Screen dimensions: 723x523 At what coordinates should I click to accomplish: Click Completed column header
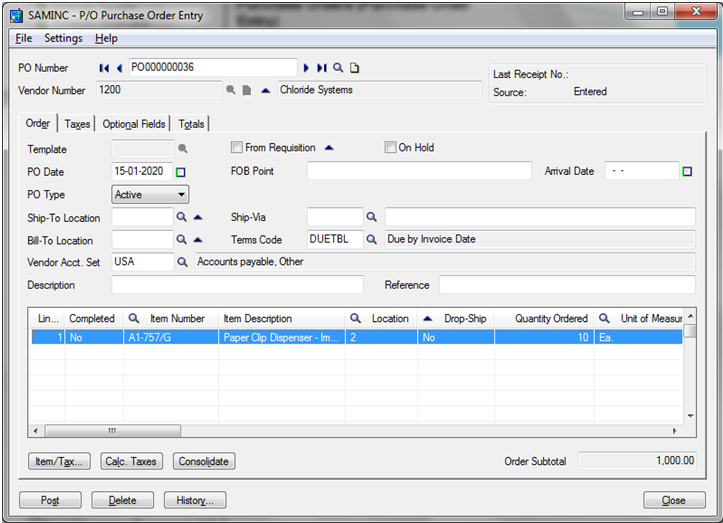click(94, 318)
